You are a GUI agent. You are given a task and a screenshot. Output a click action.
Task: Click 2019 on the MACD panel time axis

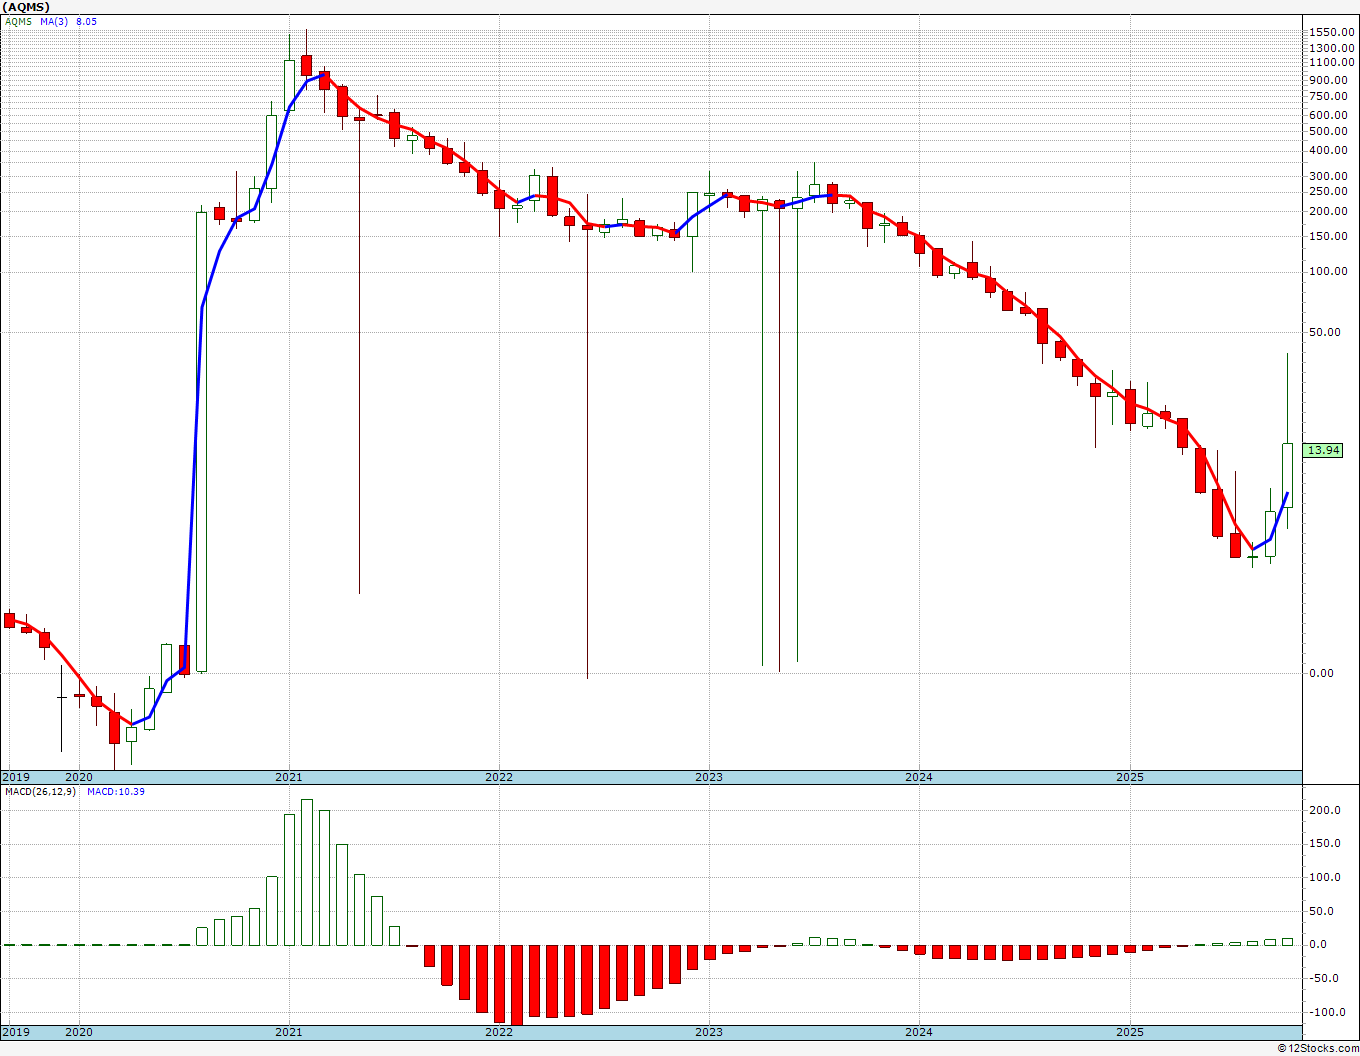pos(16,1032)
